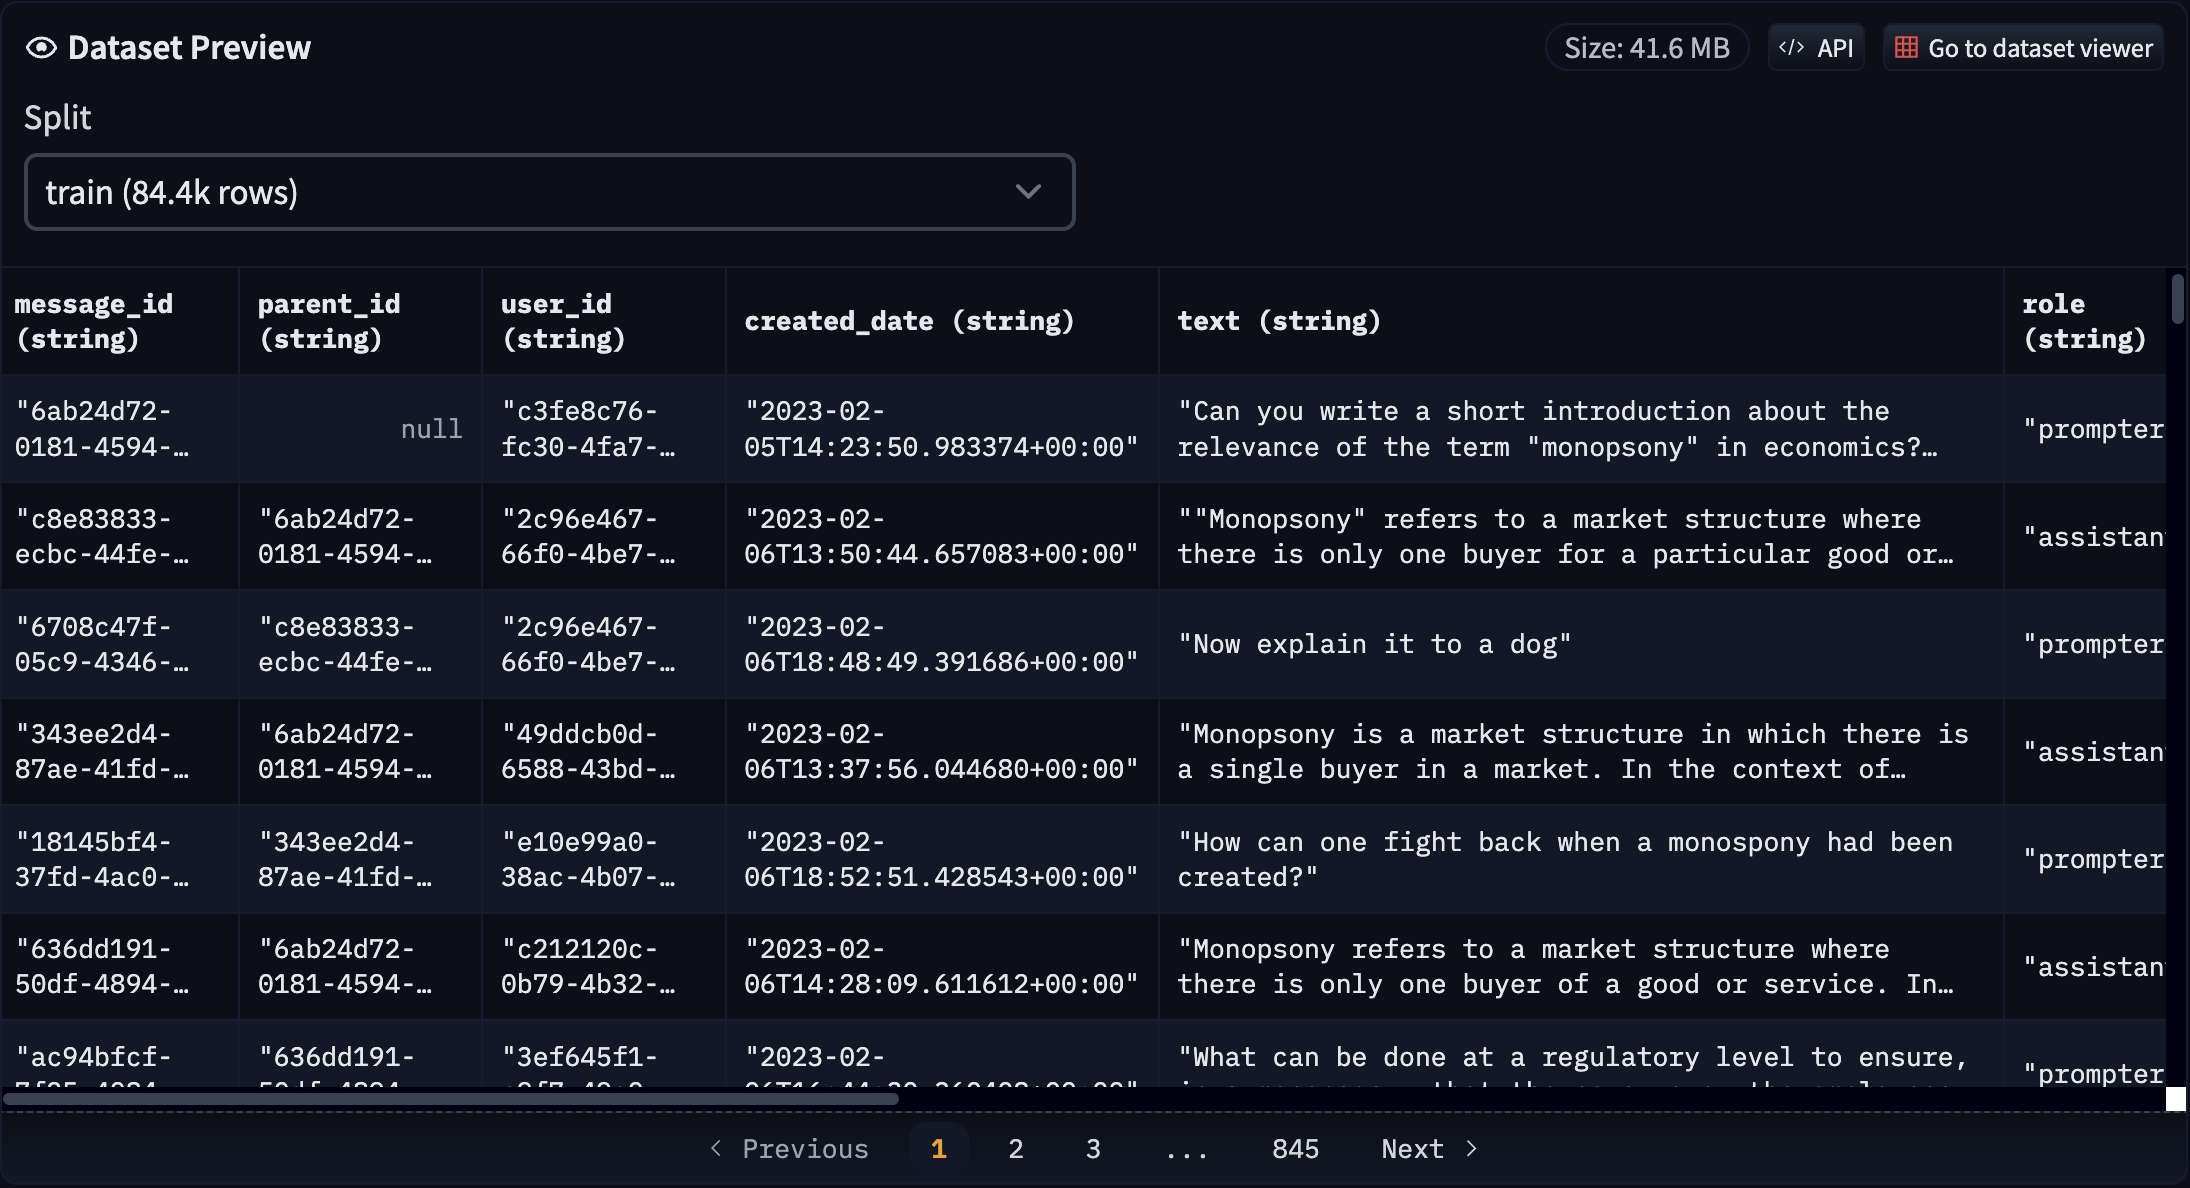Click the eye icon beside Dataset Preview
2190x1188 pixels.
41,48
